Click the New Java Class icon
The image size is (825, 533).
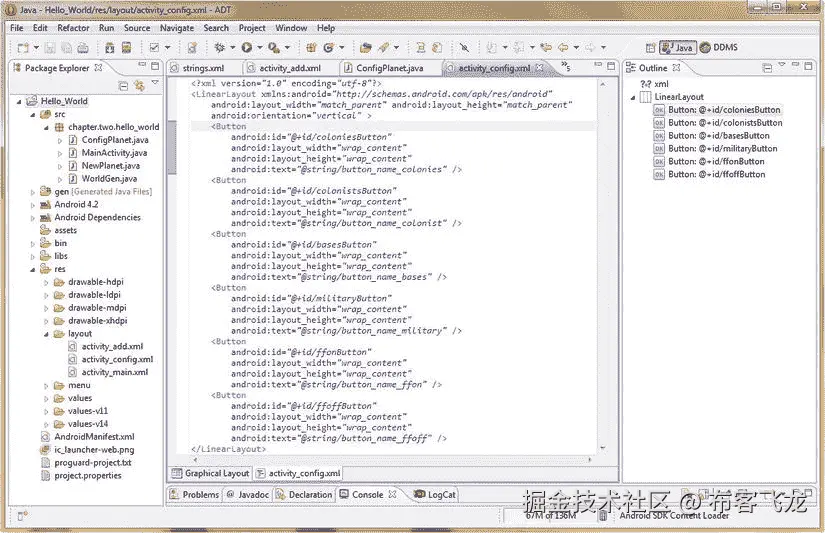coord(329,48)
